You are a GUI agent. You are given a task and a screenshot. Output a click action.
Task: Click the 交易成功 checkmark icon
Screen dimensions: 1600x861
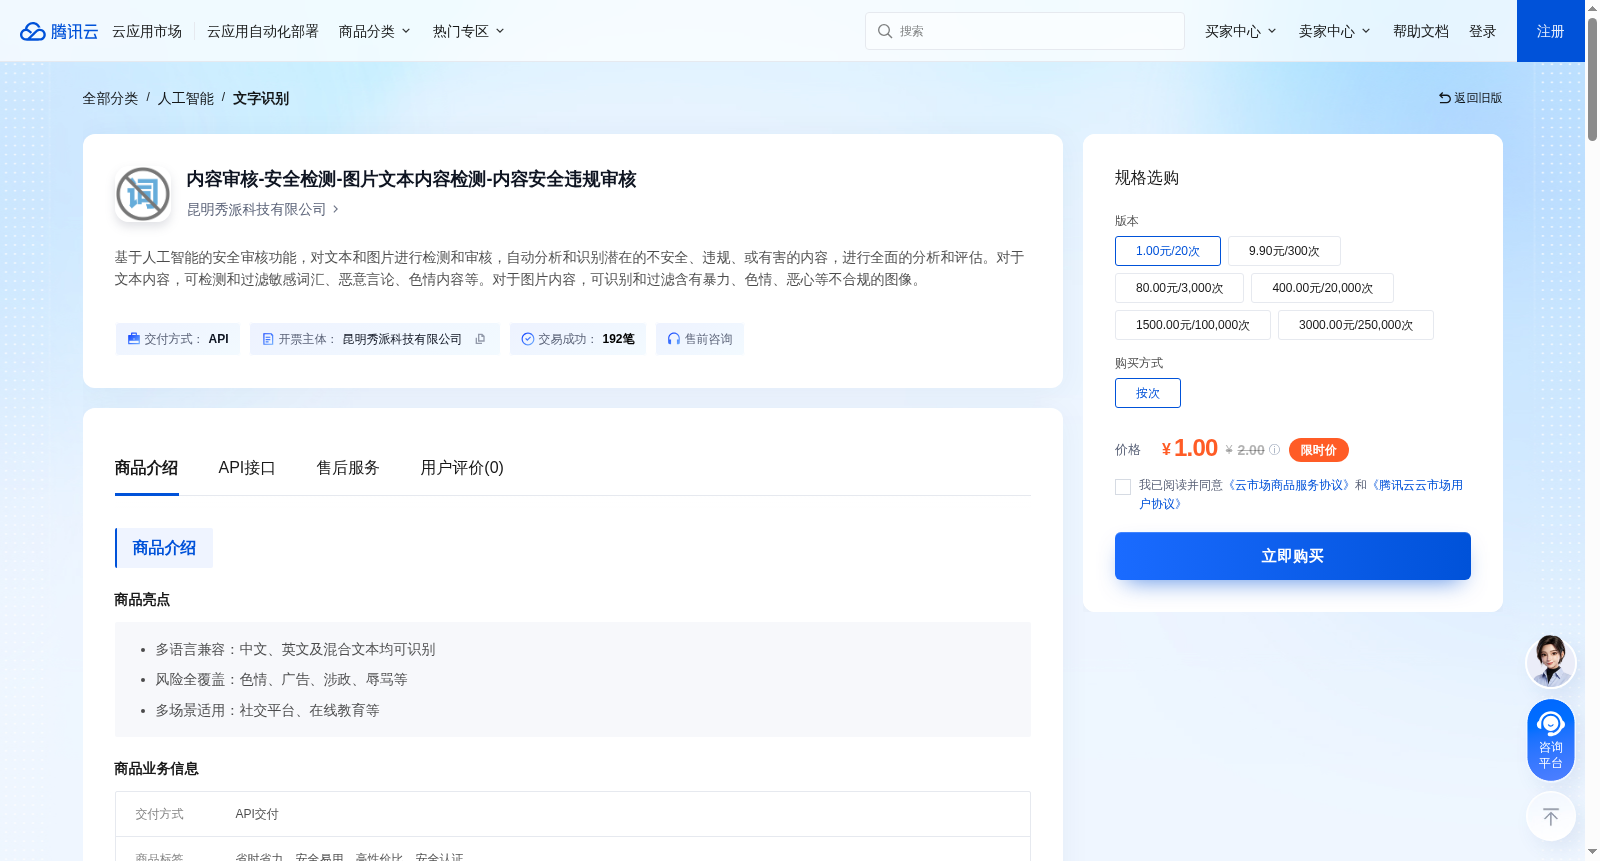point(528,339)
